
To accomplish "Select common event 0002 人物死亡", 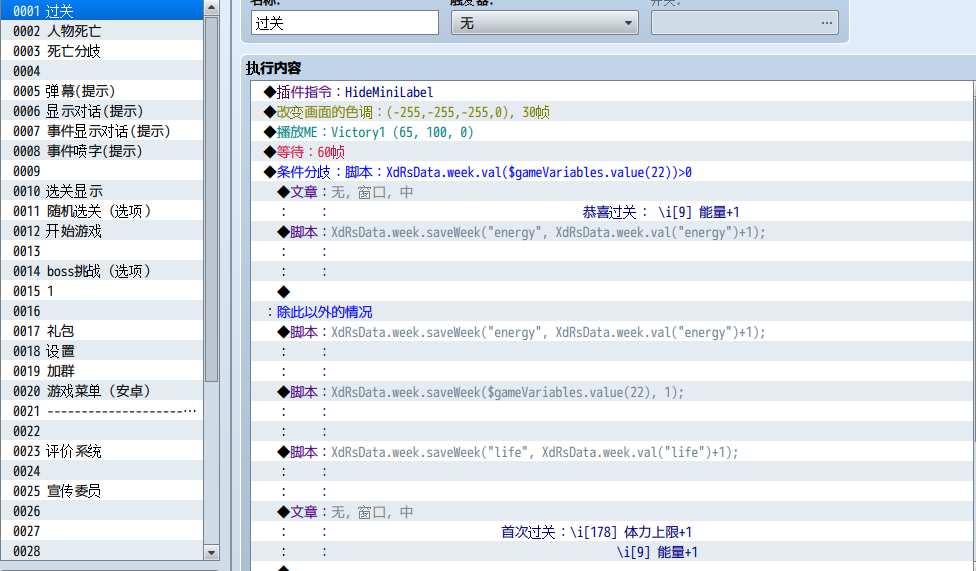I will pyautogui.click(x=102, y=31).
